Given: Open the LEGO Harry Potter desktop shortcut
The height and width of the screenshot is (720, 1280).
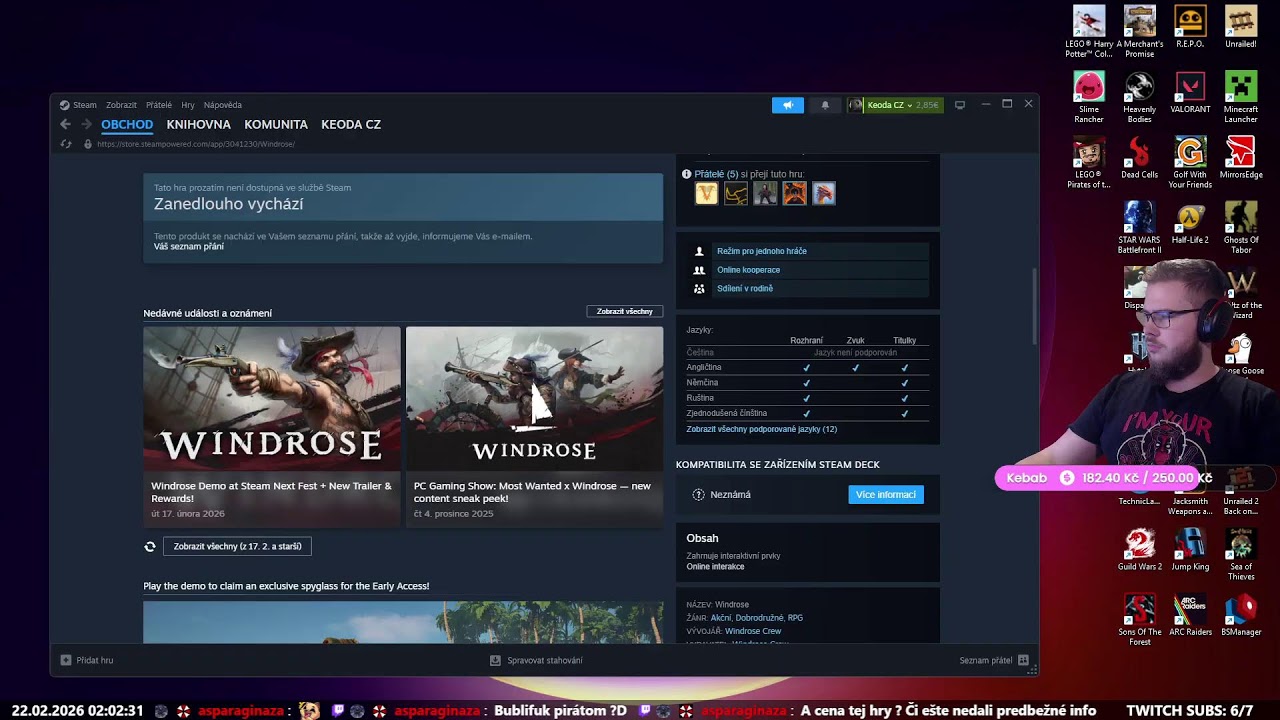Looking at the screenshot, I should (1089, 32).
